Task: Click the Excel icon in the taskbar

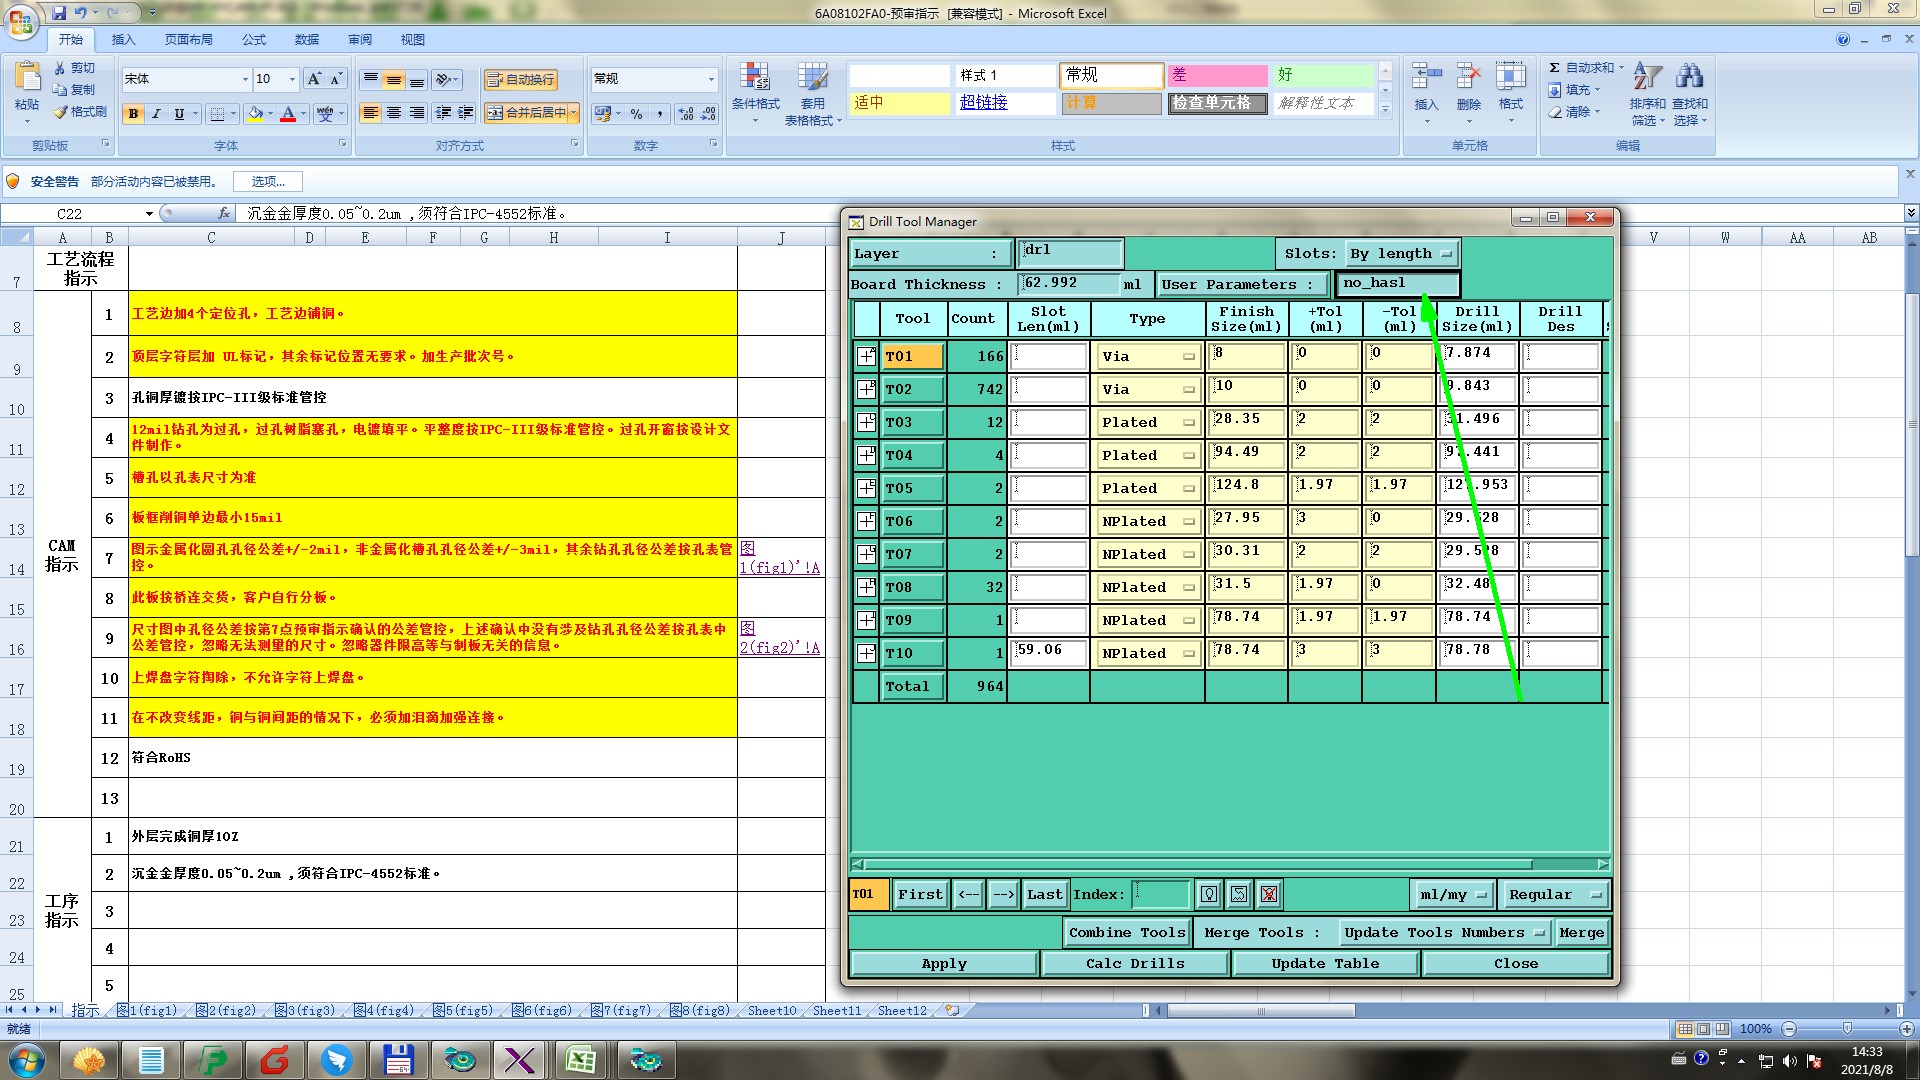Action: (581, 1059)
